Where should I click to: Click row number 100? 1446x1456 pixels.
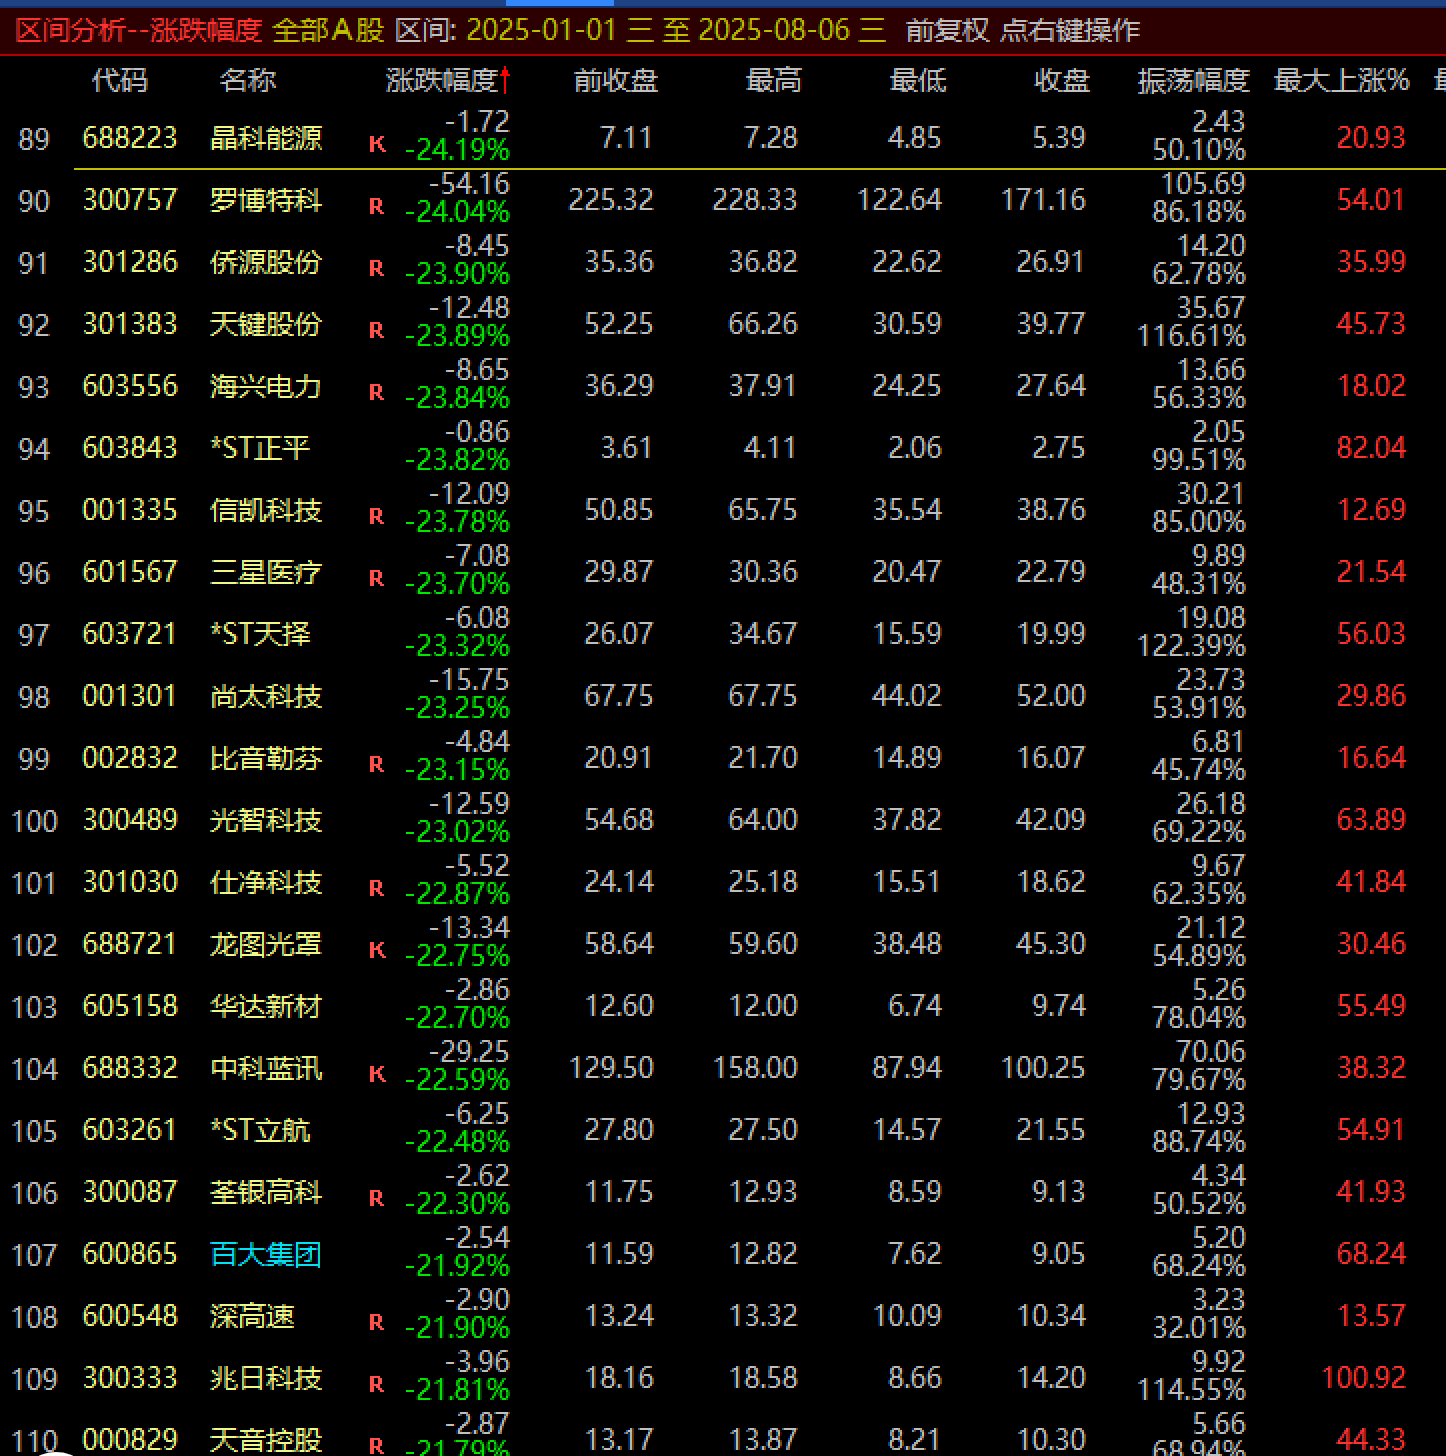click(x=34, y=821)
